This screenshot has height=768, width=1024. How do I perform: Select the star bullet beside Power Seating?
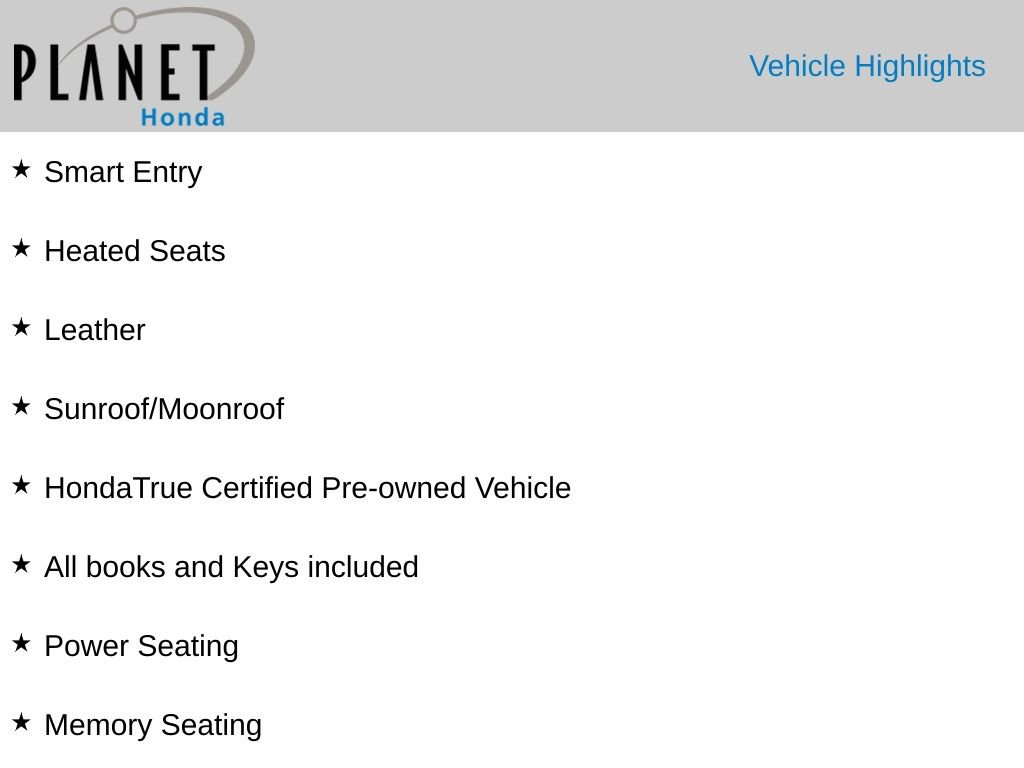(x=21, y=643)
